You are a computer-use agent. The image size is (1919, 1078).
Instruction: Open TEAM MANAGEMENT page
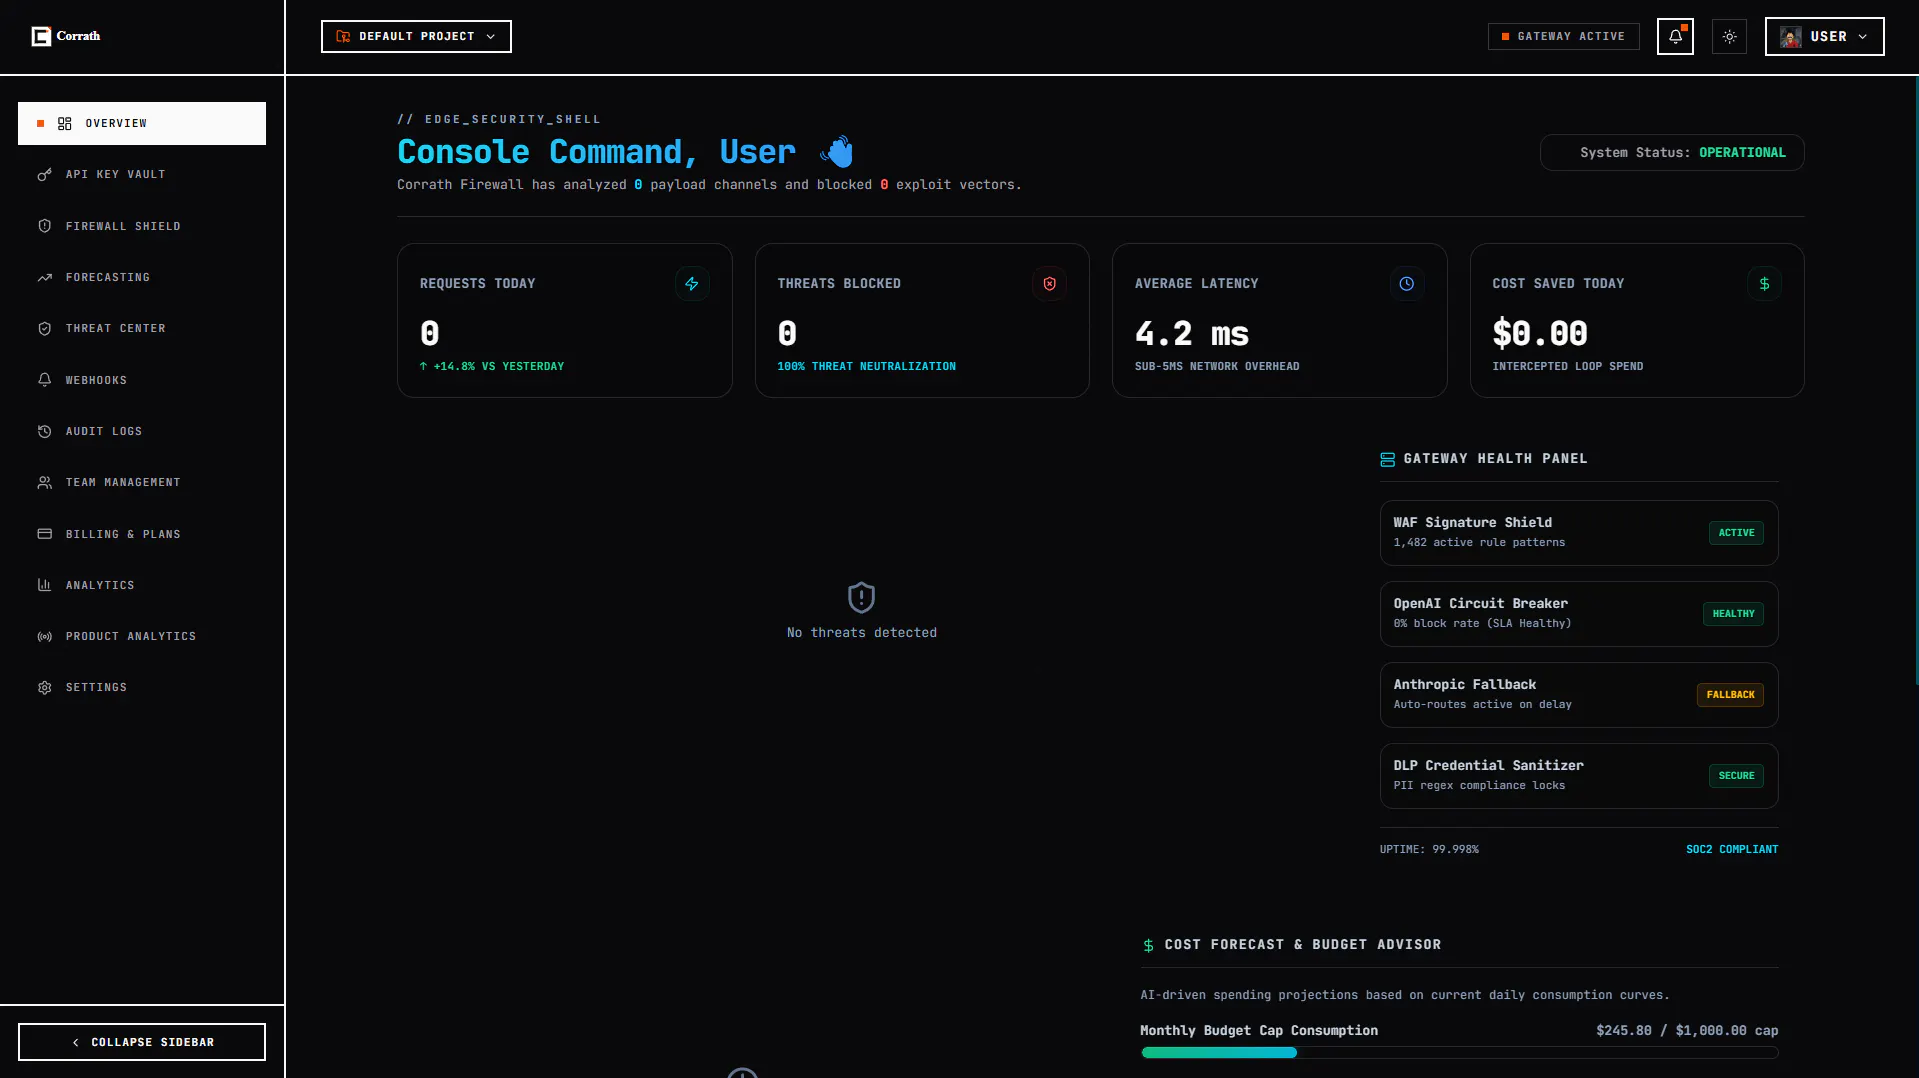coord(142,482)
